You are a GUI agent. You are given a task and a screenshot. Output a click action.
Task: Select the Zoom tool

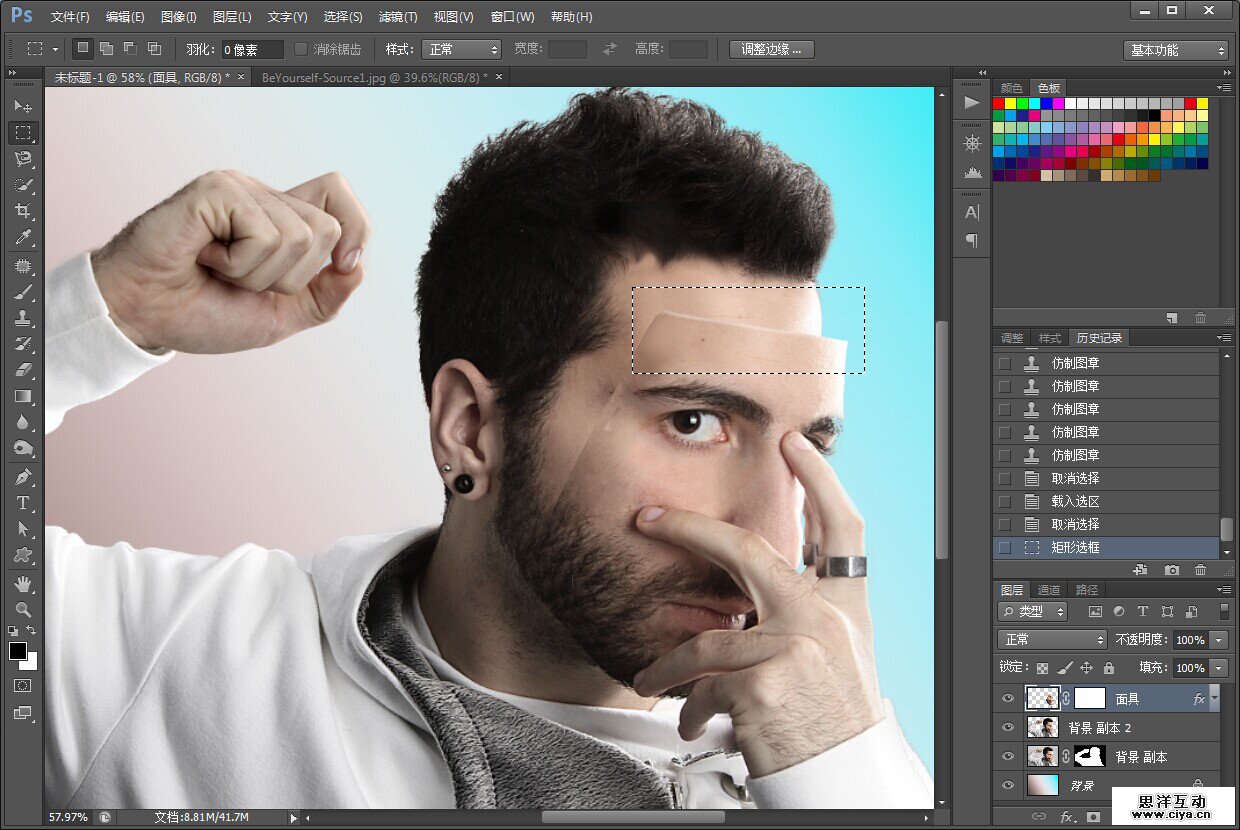pos(23,609)
